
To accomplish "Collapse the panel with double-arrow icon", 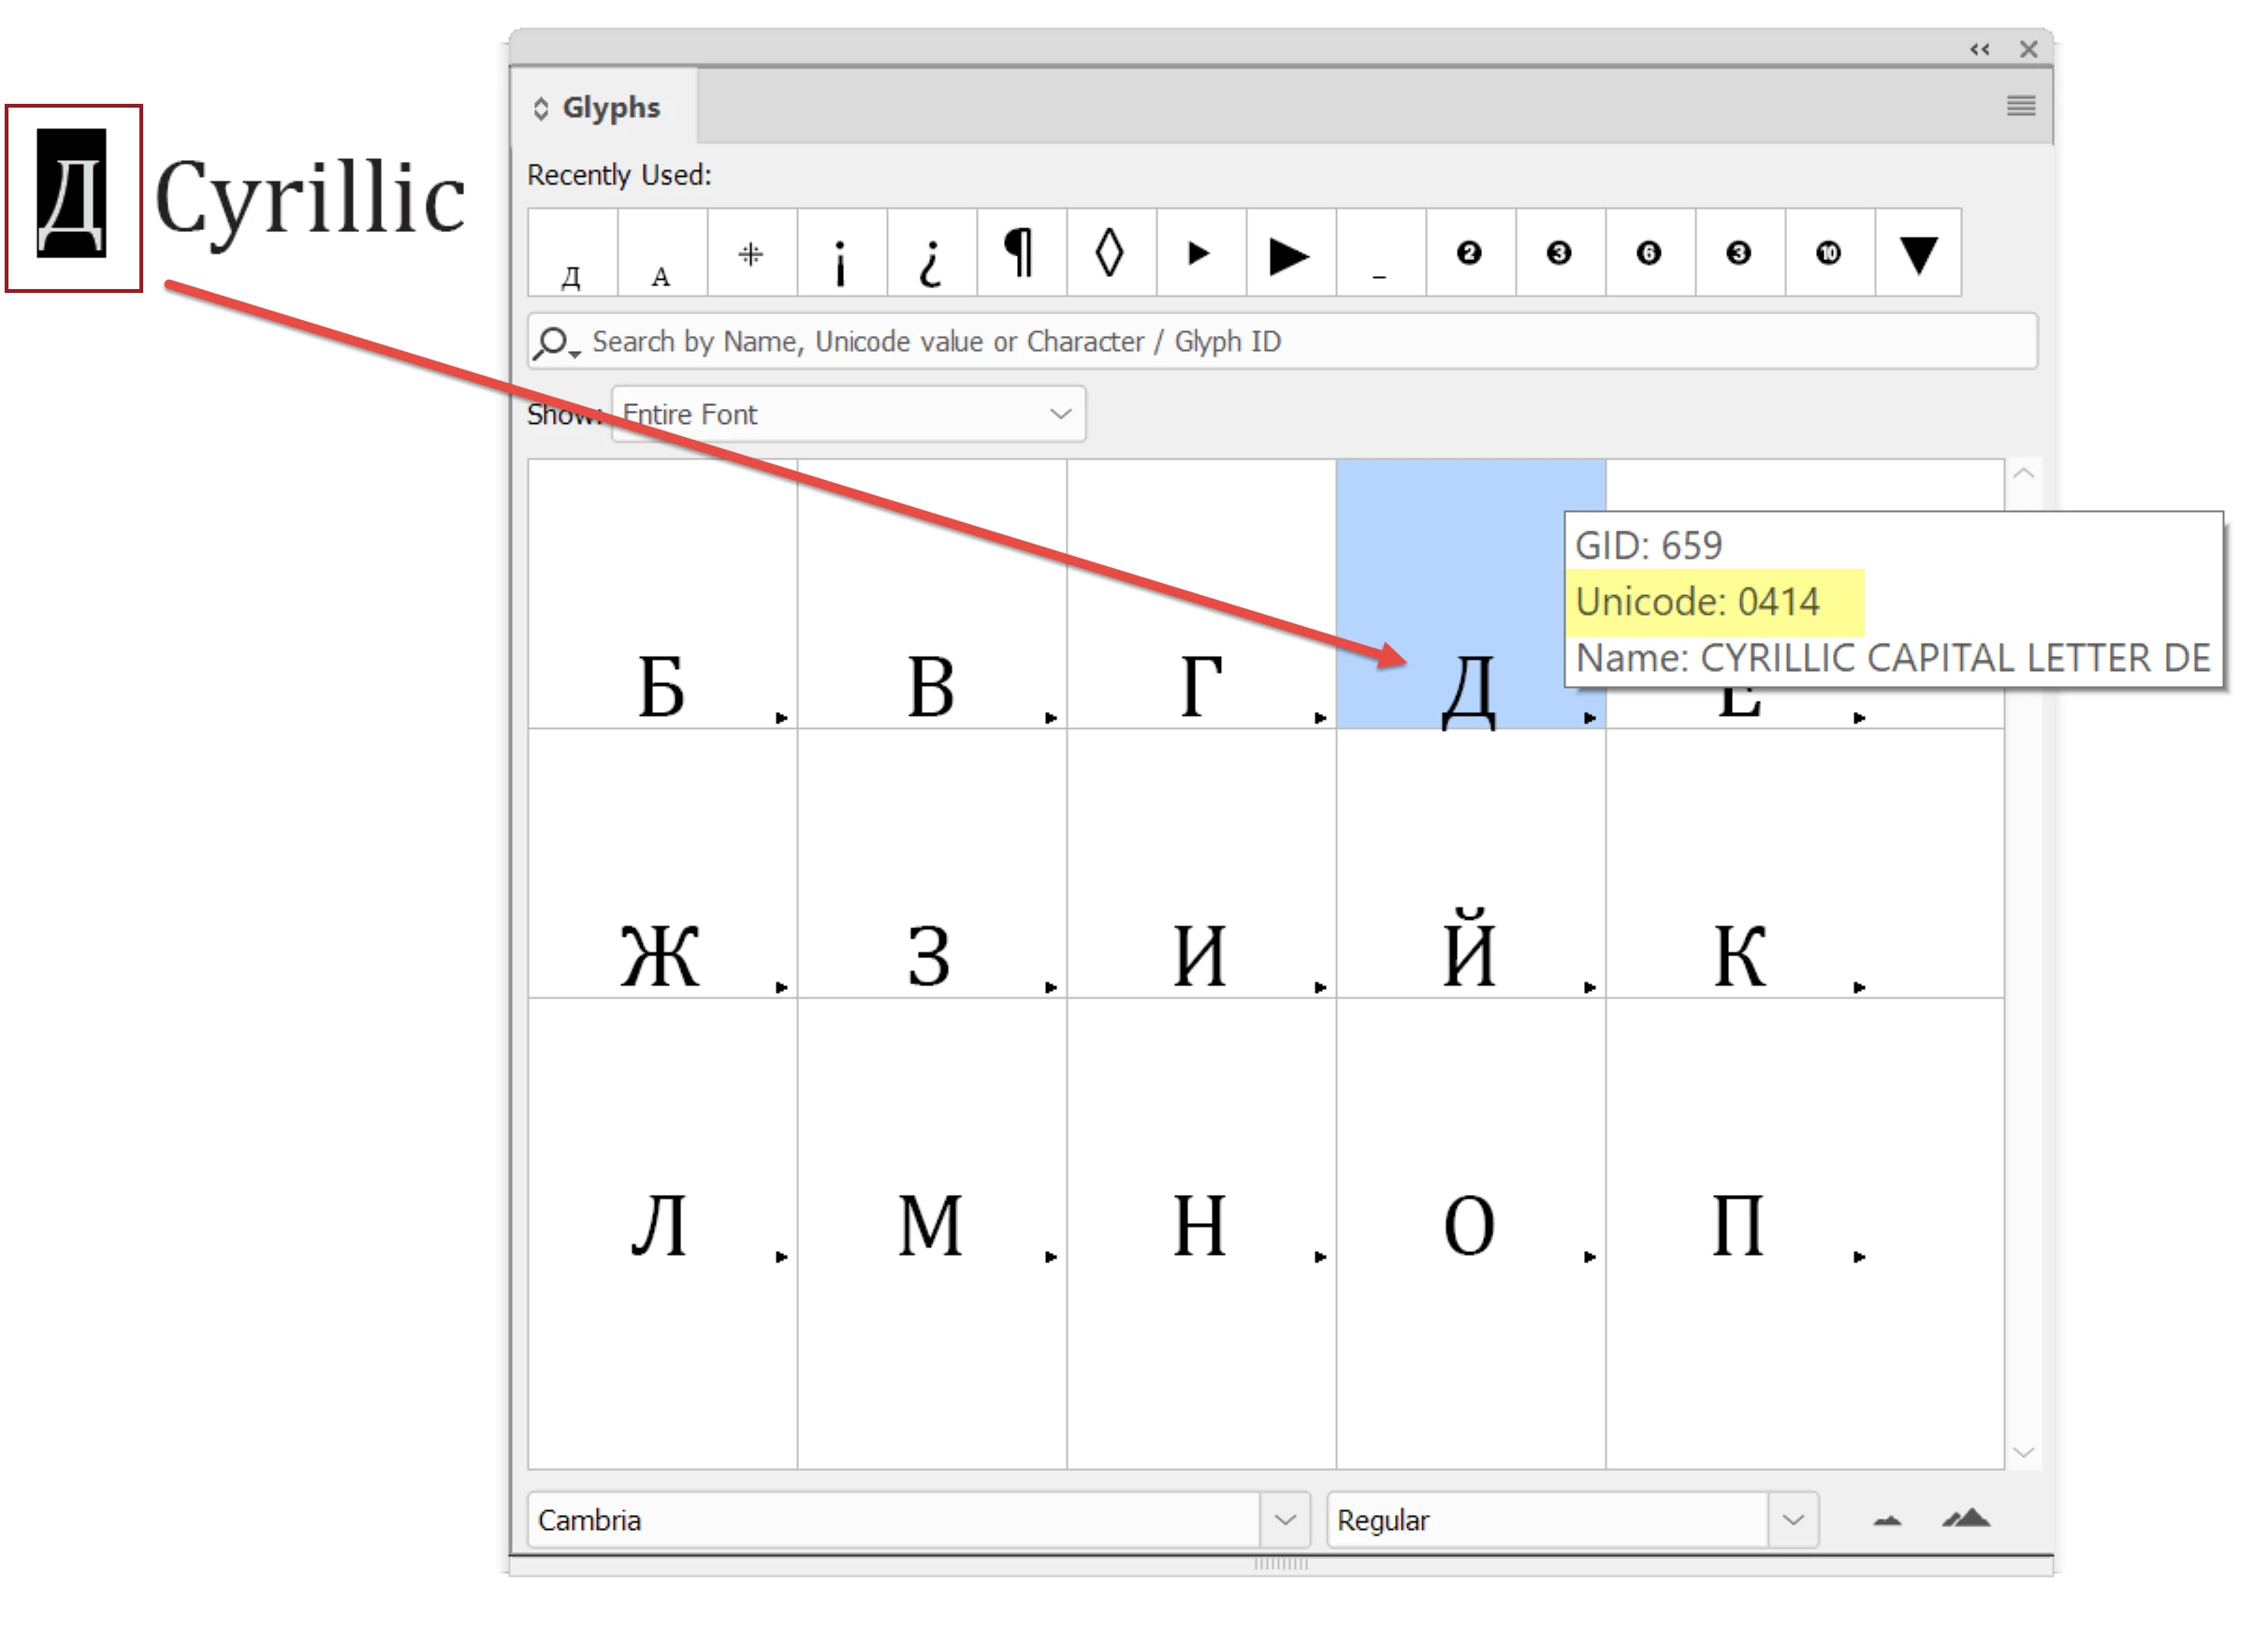I will 1979,49.
